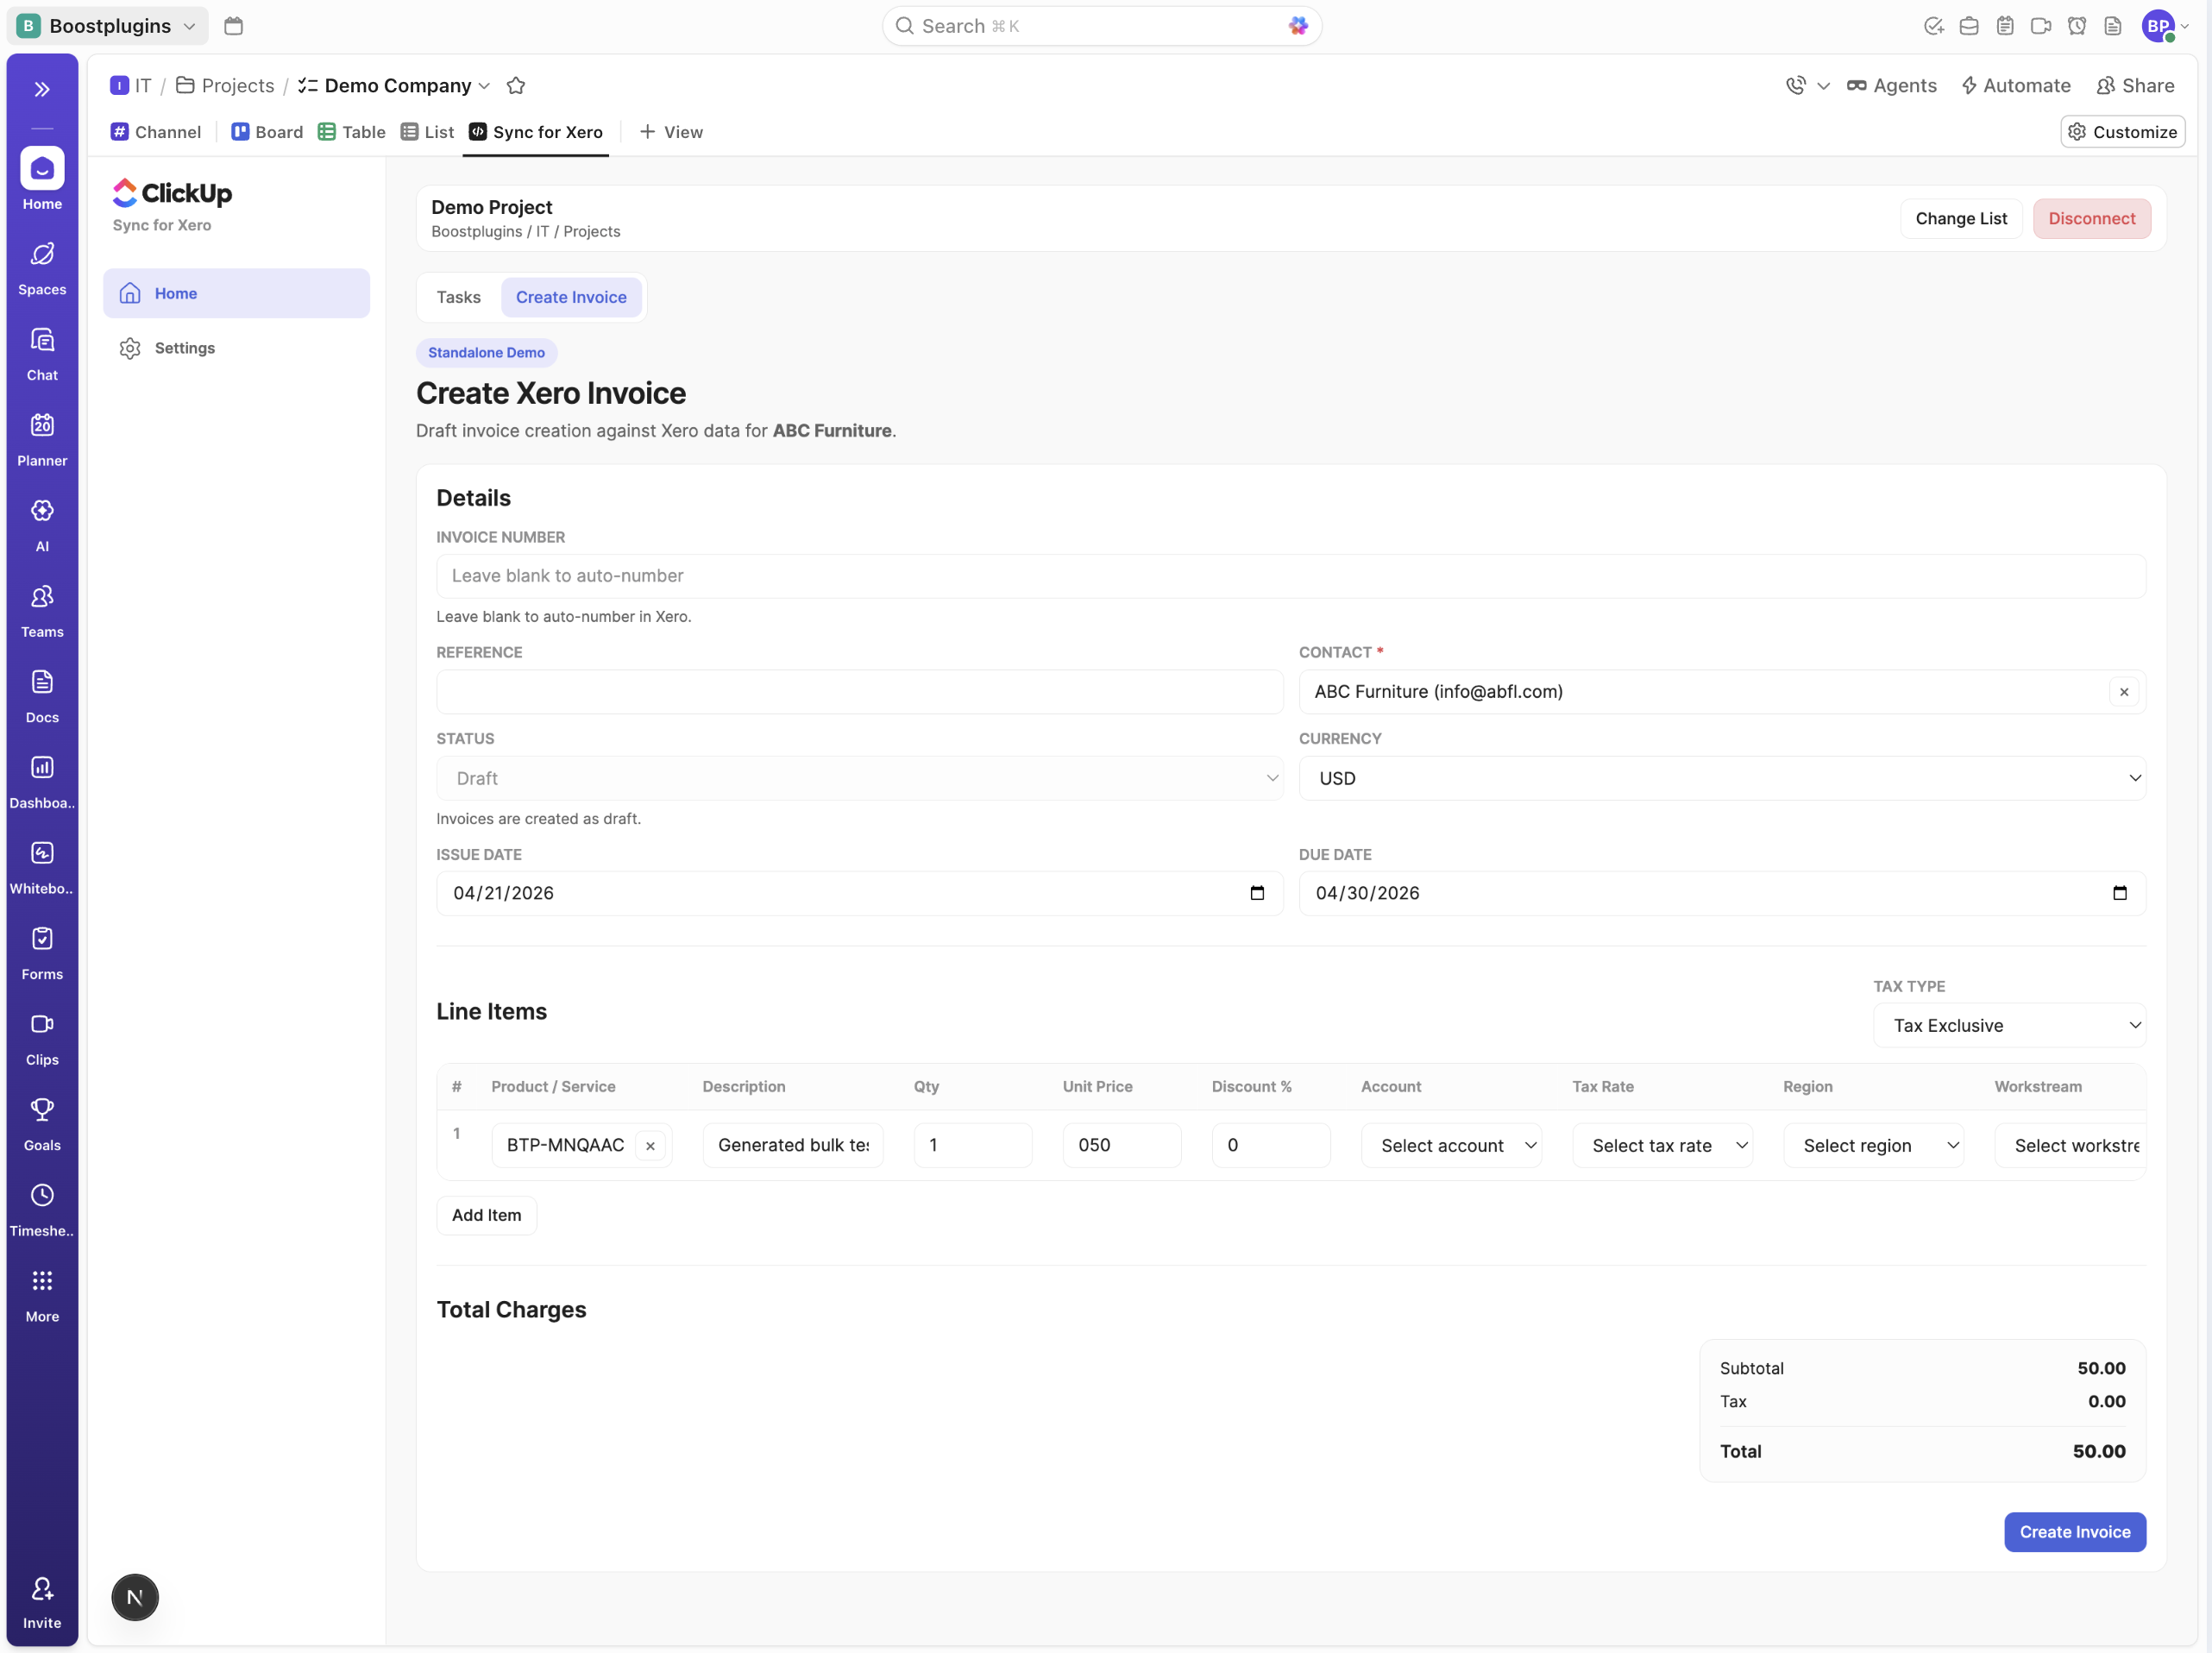Open the issue date calendar picker
The width and height of the screenshot is (2212, 1653).
[1257, 893]
